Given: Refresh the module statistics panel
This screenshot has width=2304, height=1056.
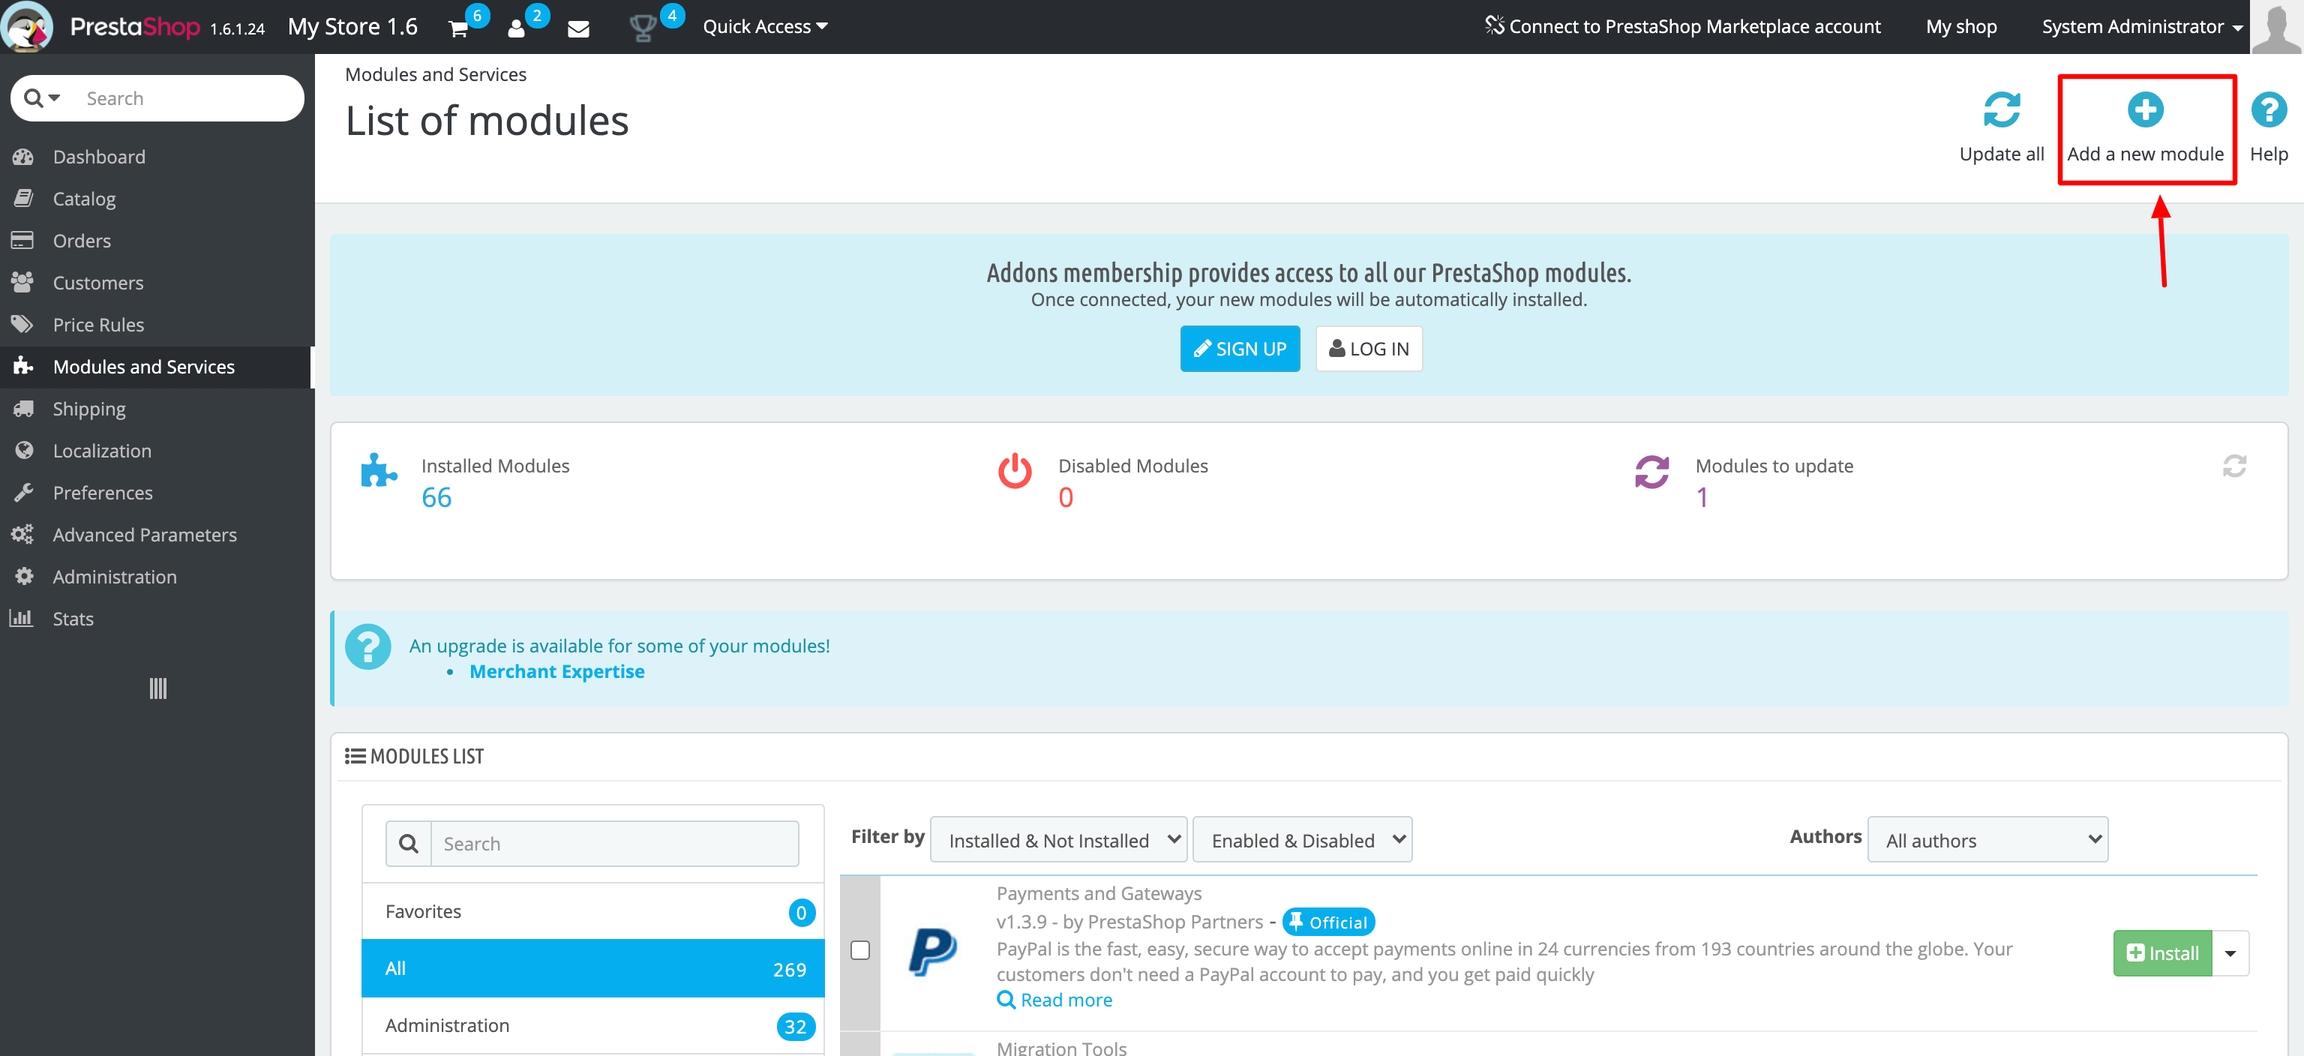Looking at the screenshot, I should coord(2234,466).
